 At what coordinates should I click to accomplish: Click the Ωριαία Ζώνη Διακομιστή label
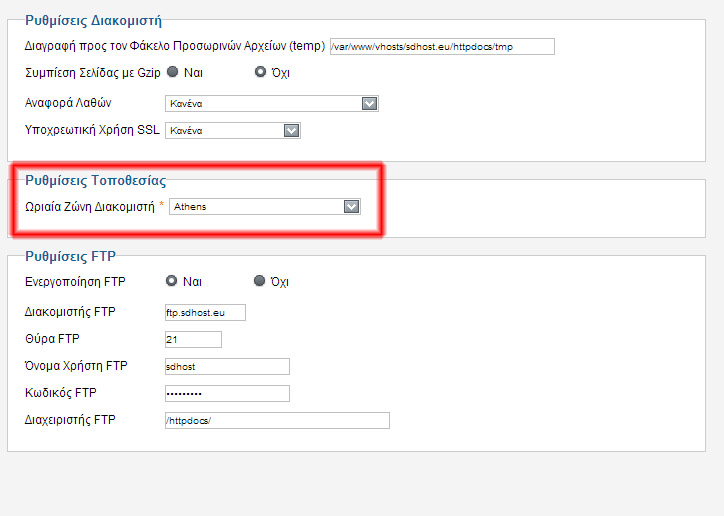click(x=89, y=206)
